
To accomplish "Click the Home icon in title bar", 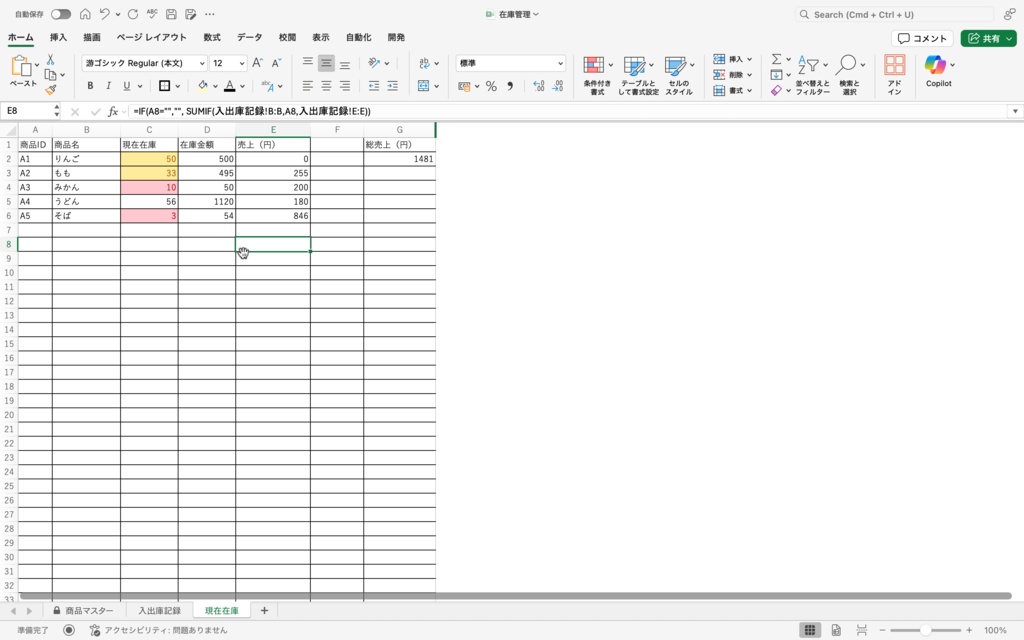I will pyautogui.click(x=85, y=14).
